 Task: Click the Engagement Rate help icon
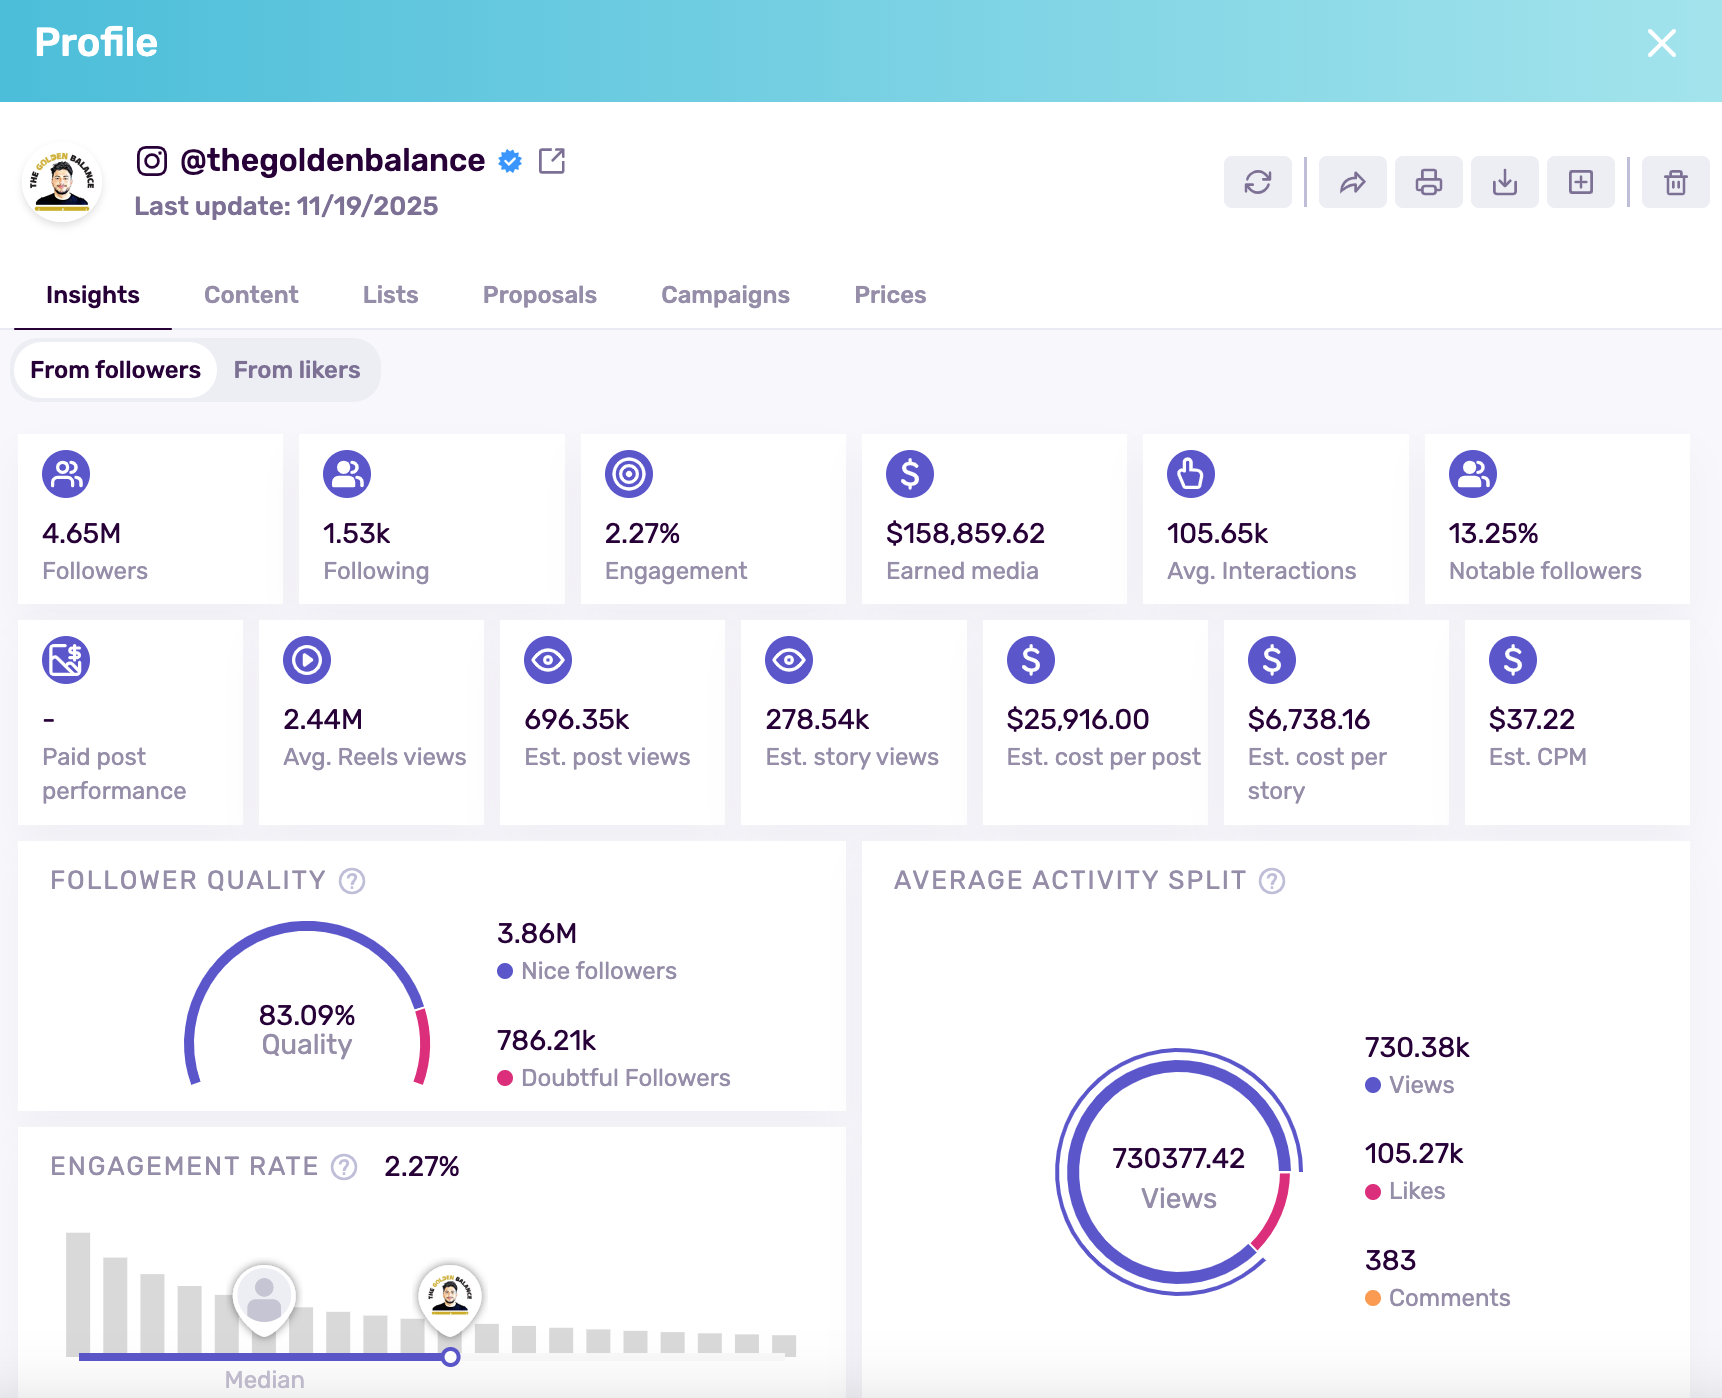[x=344, y=1167]
